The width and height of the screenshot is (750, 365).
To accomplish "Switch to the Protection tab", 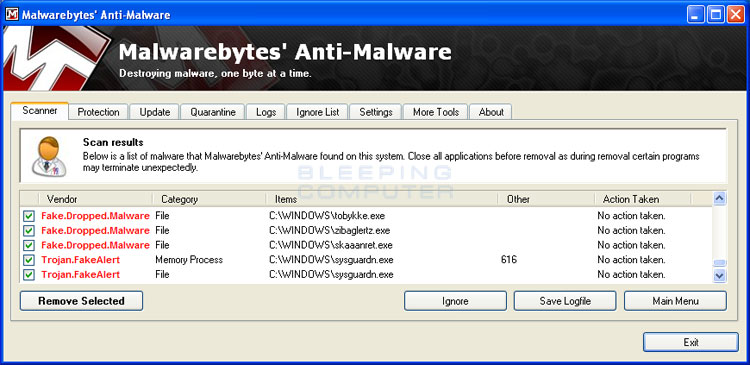I will (x=99, y=112).
